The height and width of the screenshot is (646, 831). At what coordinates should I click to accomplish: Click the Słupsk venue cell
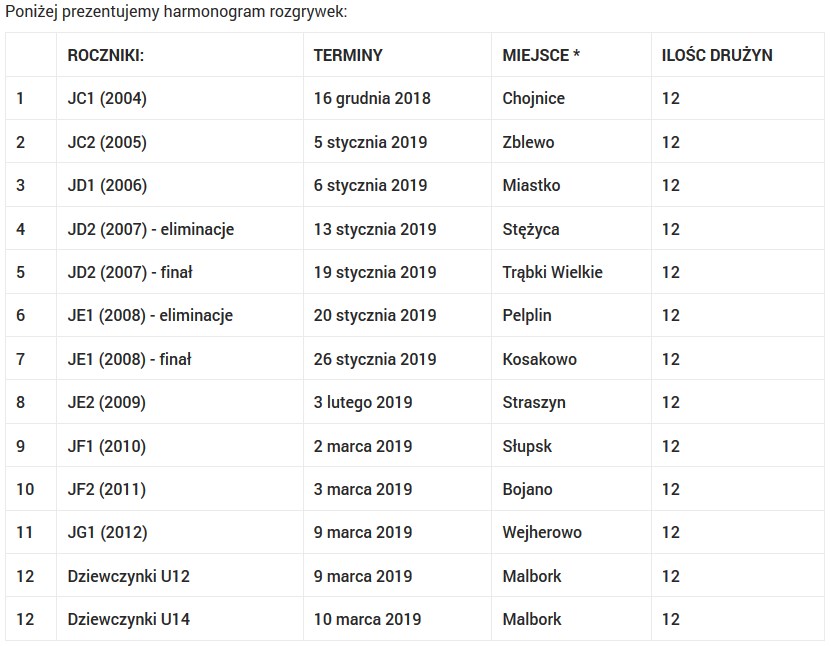tap(527, 446)
